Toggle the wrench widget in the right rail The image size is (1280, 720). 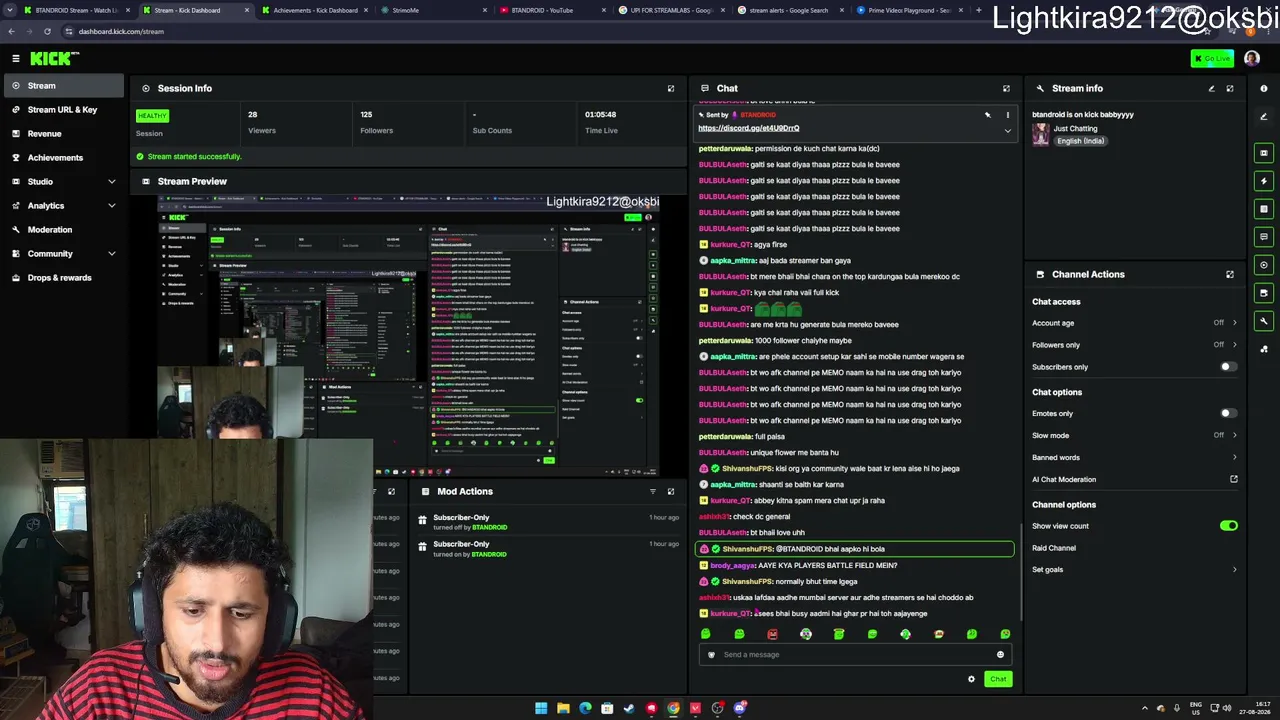[1264, 321]
